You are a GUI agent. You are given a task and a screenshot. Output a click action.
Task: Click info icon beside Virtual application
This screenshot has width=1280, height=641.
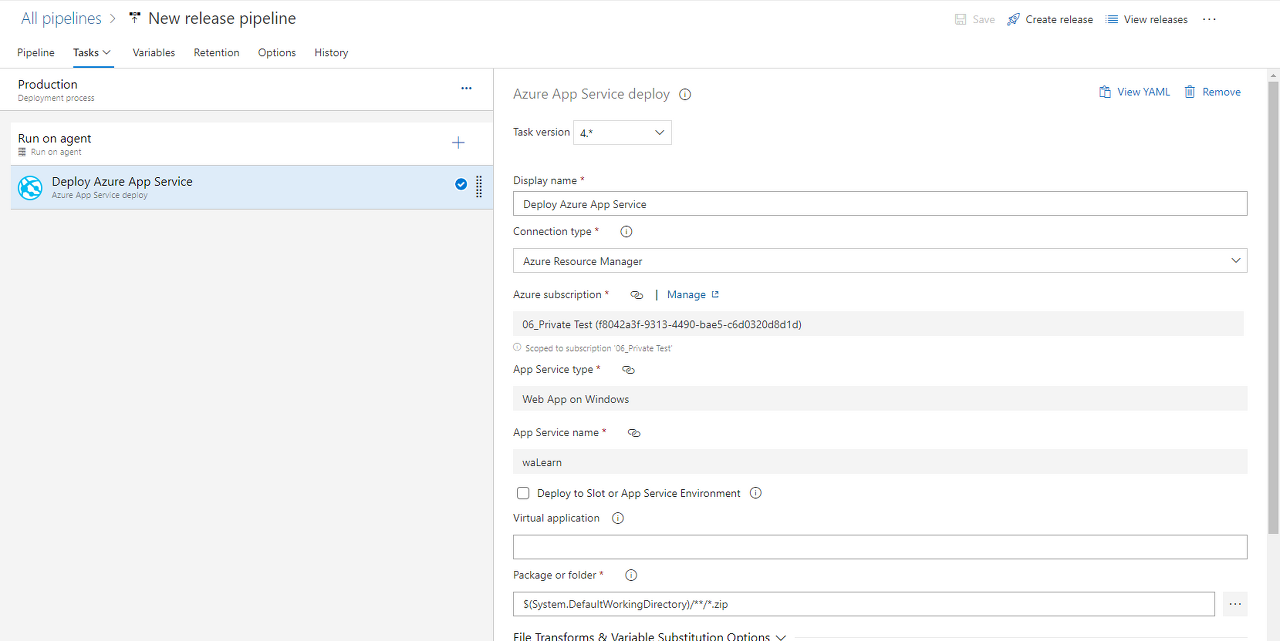click(x=618, y=518)
